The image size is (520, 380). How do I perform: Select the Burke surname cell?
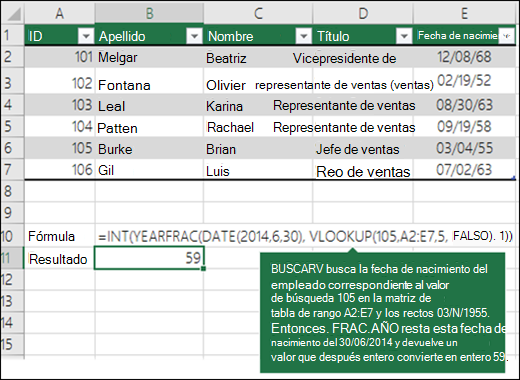click(149, 148)
